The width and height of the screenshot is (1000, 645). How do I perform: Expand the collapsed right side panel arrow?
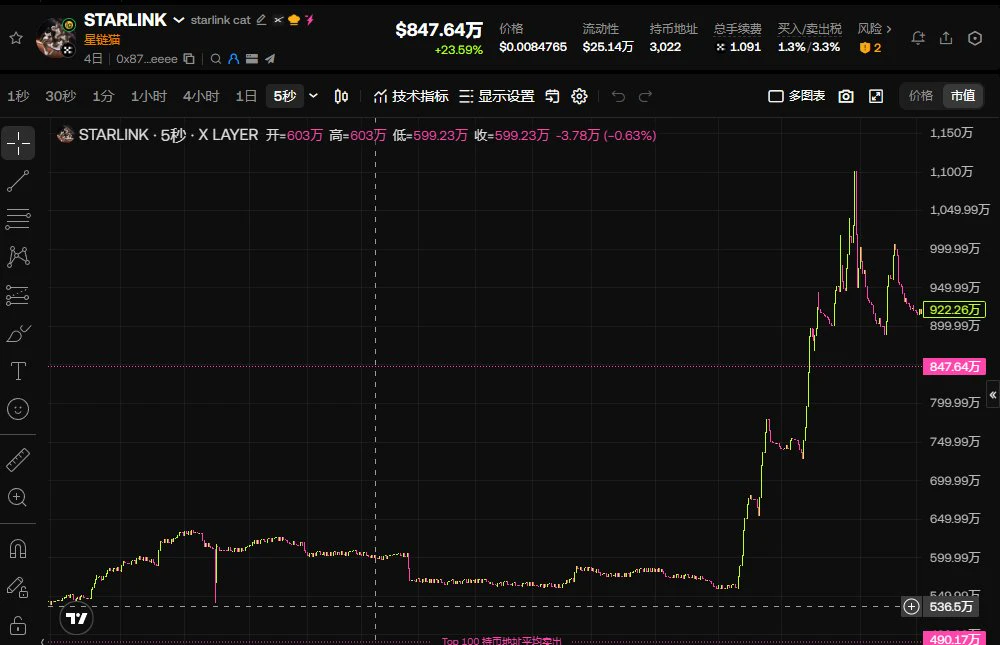click(992, 395)
